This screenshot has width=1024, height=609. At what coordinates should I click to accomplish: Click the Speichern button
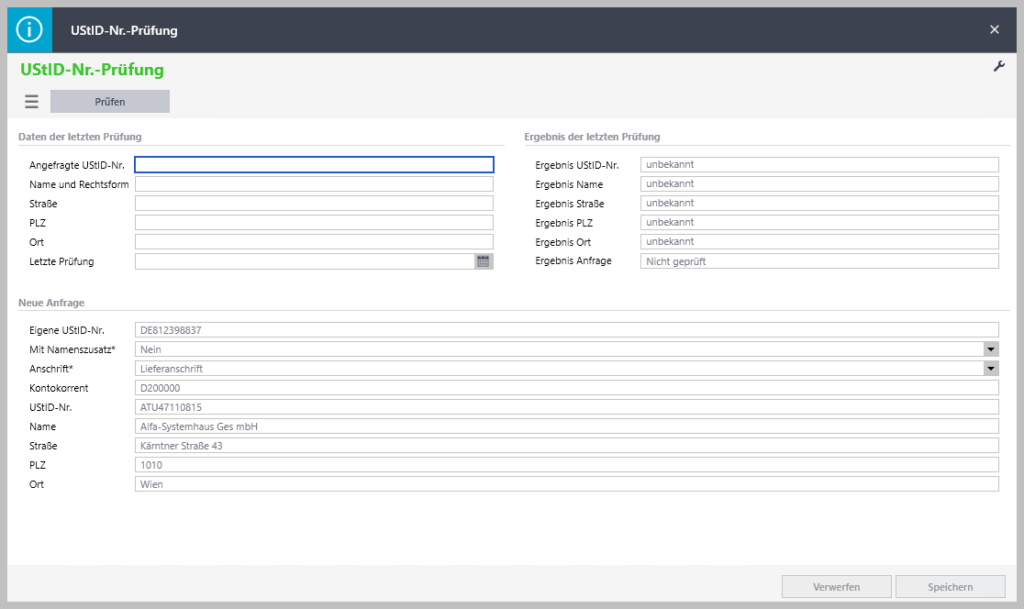coord(949,587)
